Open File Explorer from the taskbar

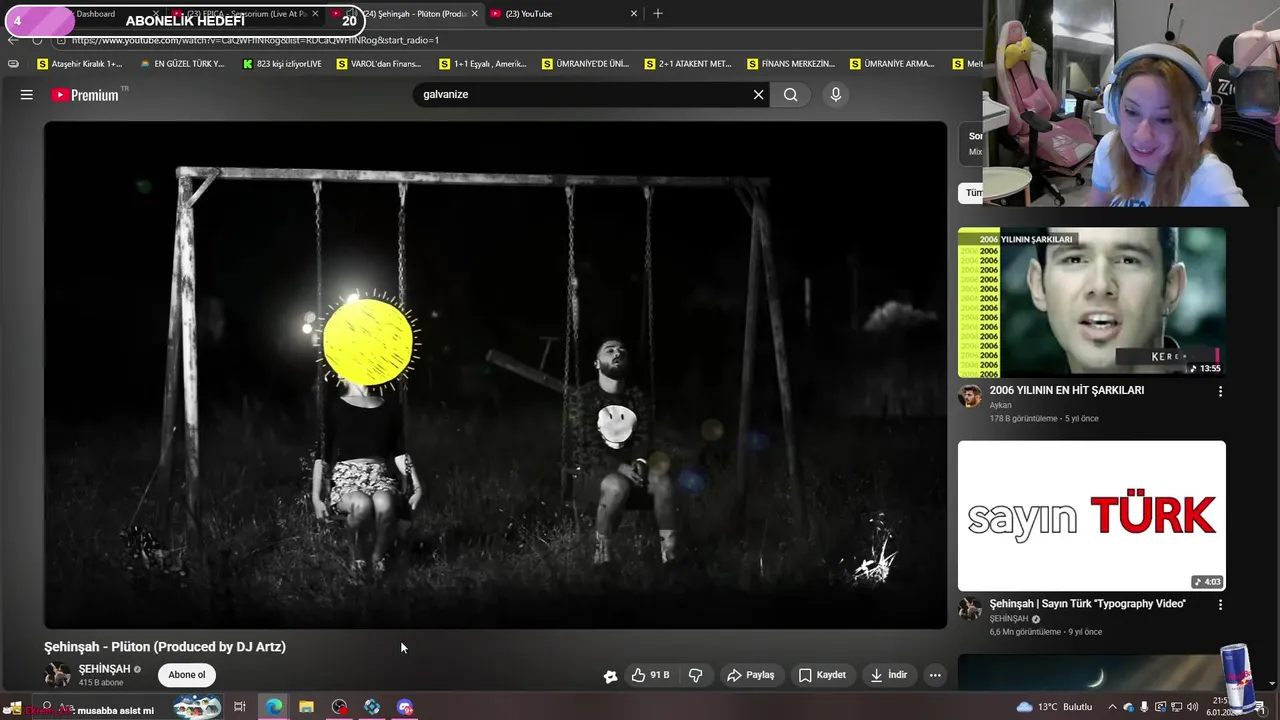tap(306, 707)
